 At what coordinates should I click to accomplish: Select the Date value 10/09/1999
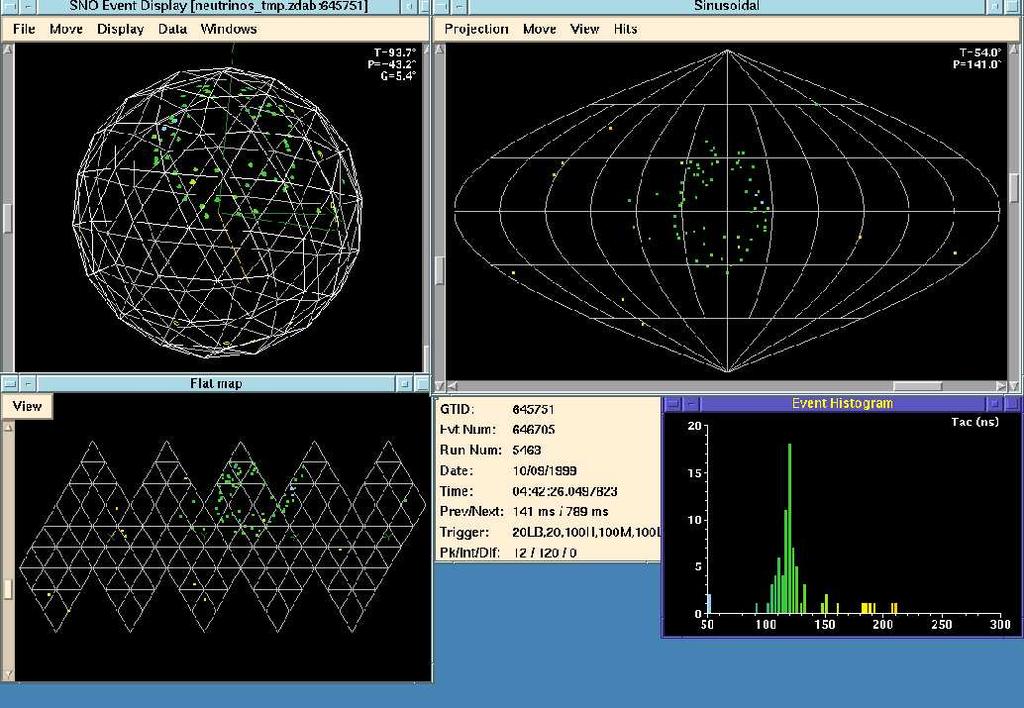tap(545, 470)
